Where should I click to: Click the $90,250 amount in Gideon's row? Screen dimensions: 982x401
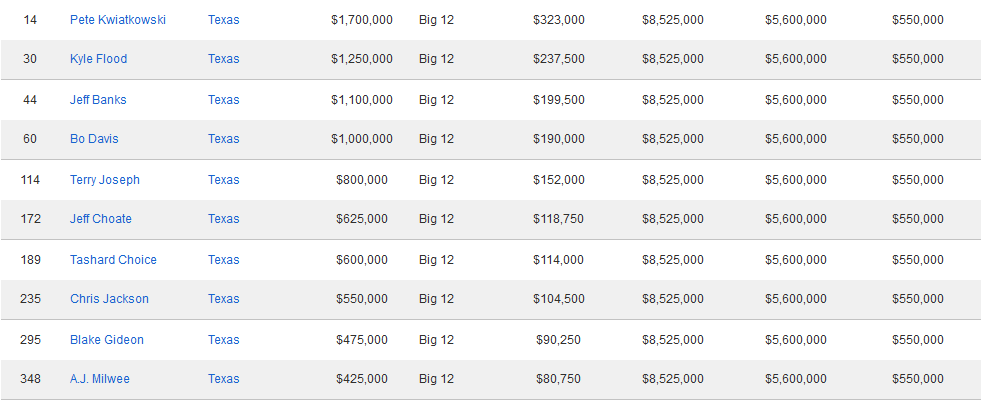point(558,340)
